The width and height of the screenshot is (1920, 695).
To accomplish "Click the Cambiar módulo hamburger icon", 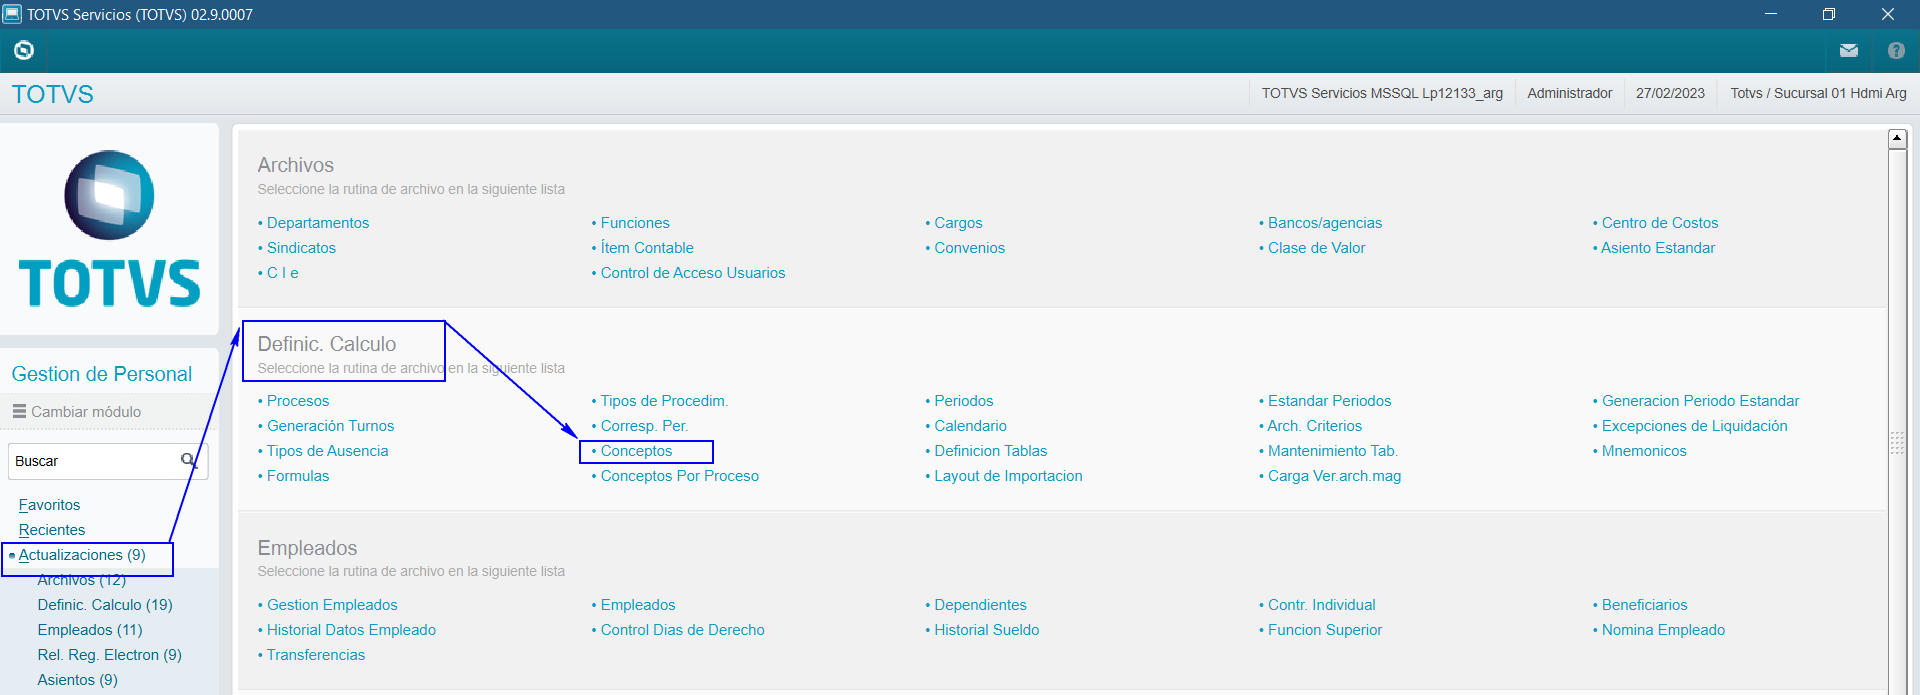I will (19, 411).
